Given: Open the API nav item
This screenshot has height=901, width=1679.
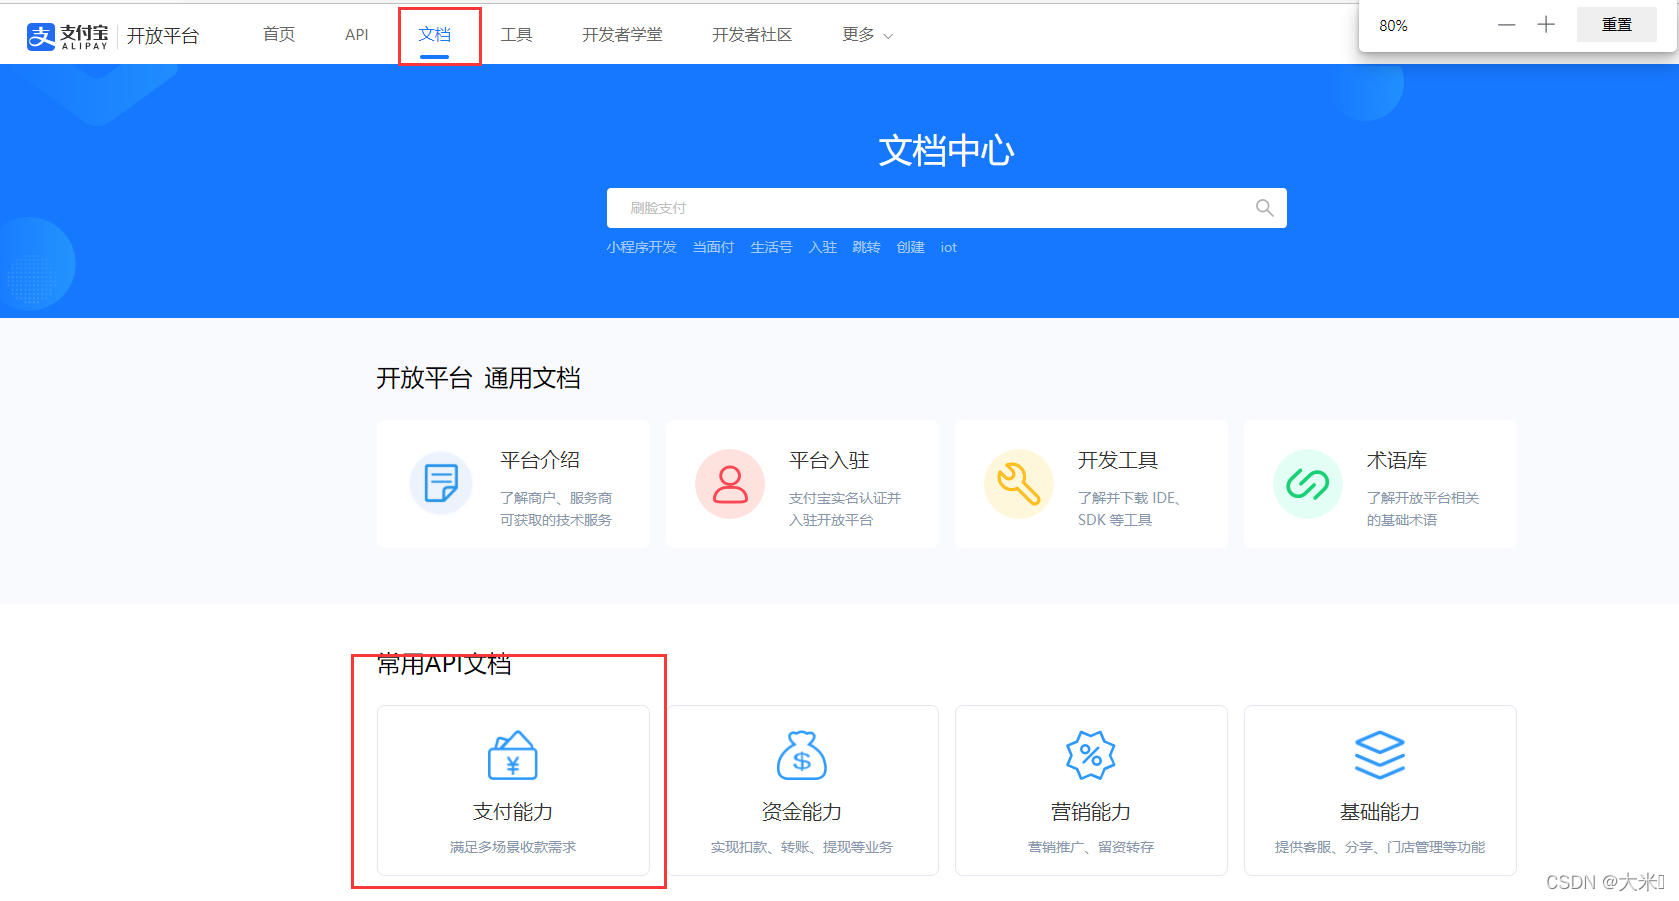Looking at the screenshot, I should pos(357,35).
